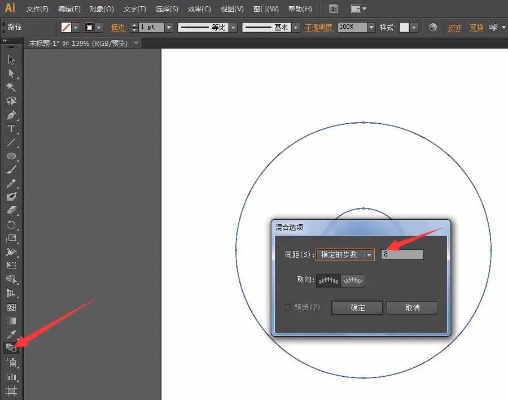Choose the align-to-path orientation button
Image resolution: width=508 pixels, height=400 pixels.
pyautogui.click(x=353, y=281)
